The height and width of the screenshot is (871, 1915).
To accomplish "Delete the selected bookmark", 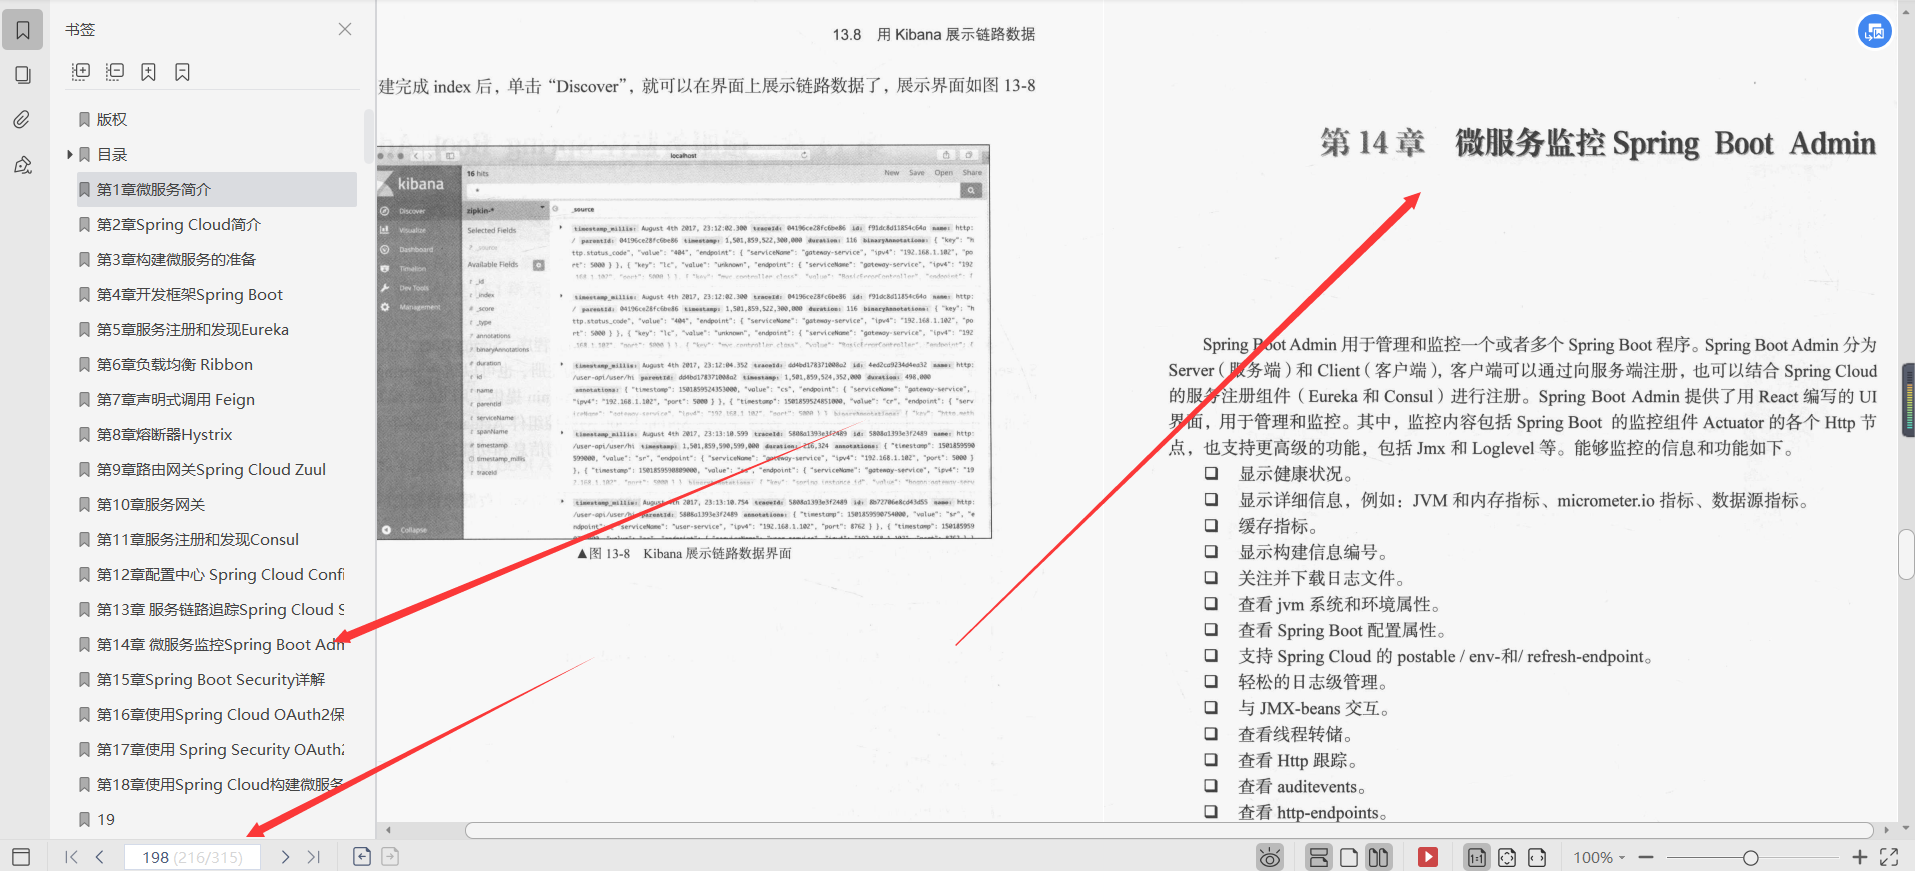I will pyautogui.click(x=182, y=72).
